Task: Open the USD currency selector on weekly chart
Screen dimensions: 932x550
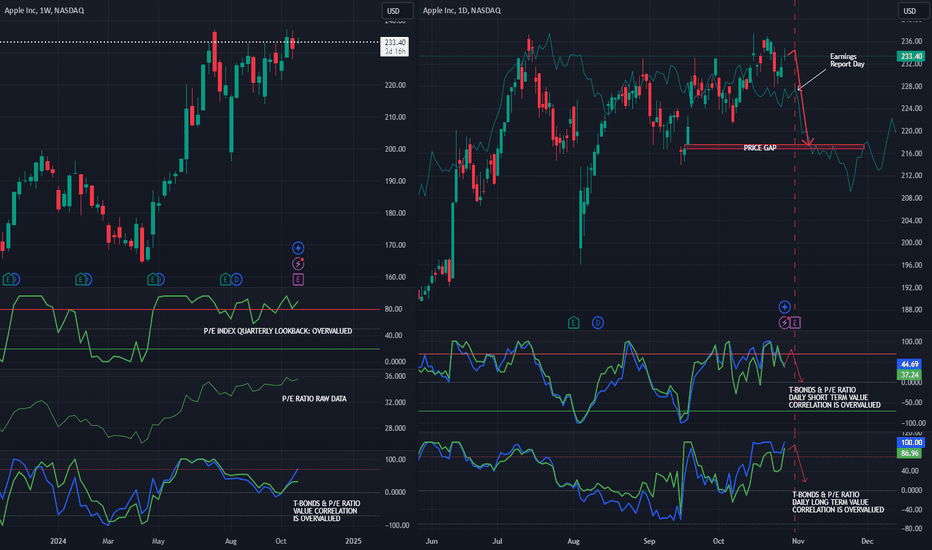Action: [396, 11]
